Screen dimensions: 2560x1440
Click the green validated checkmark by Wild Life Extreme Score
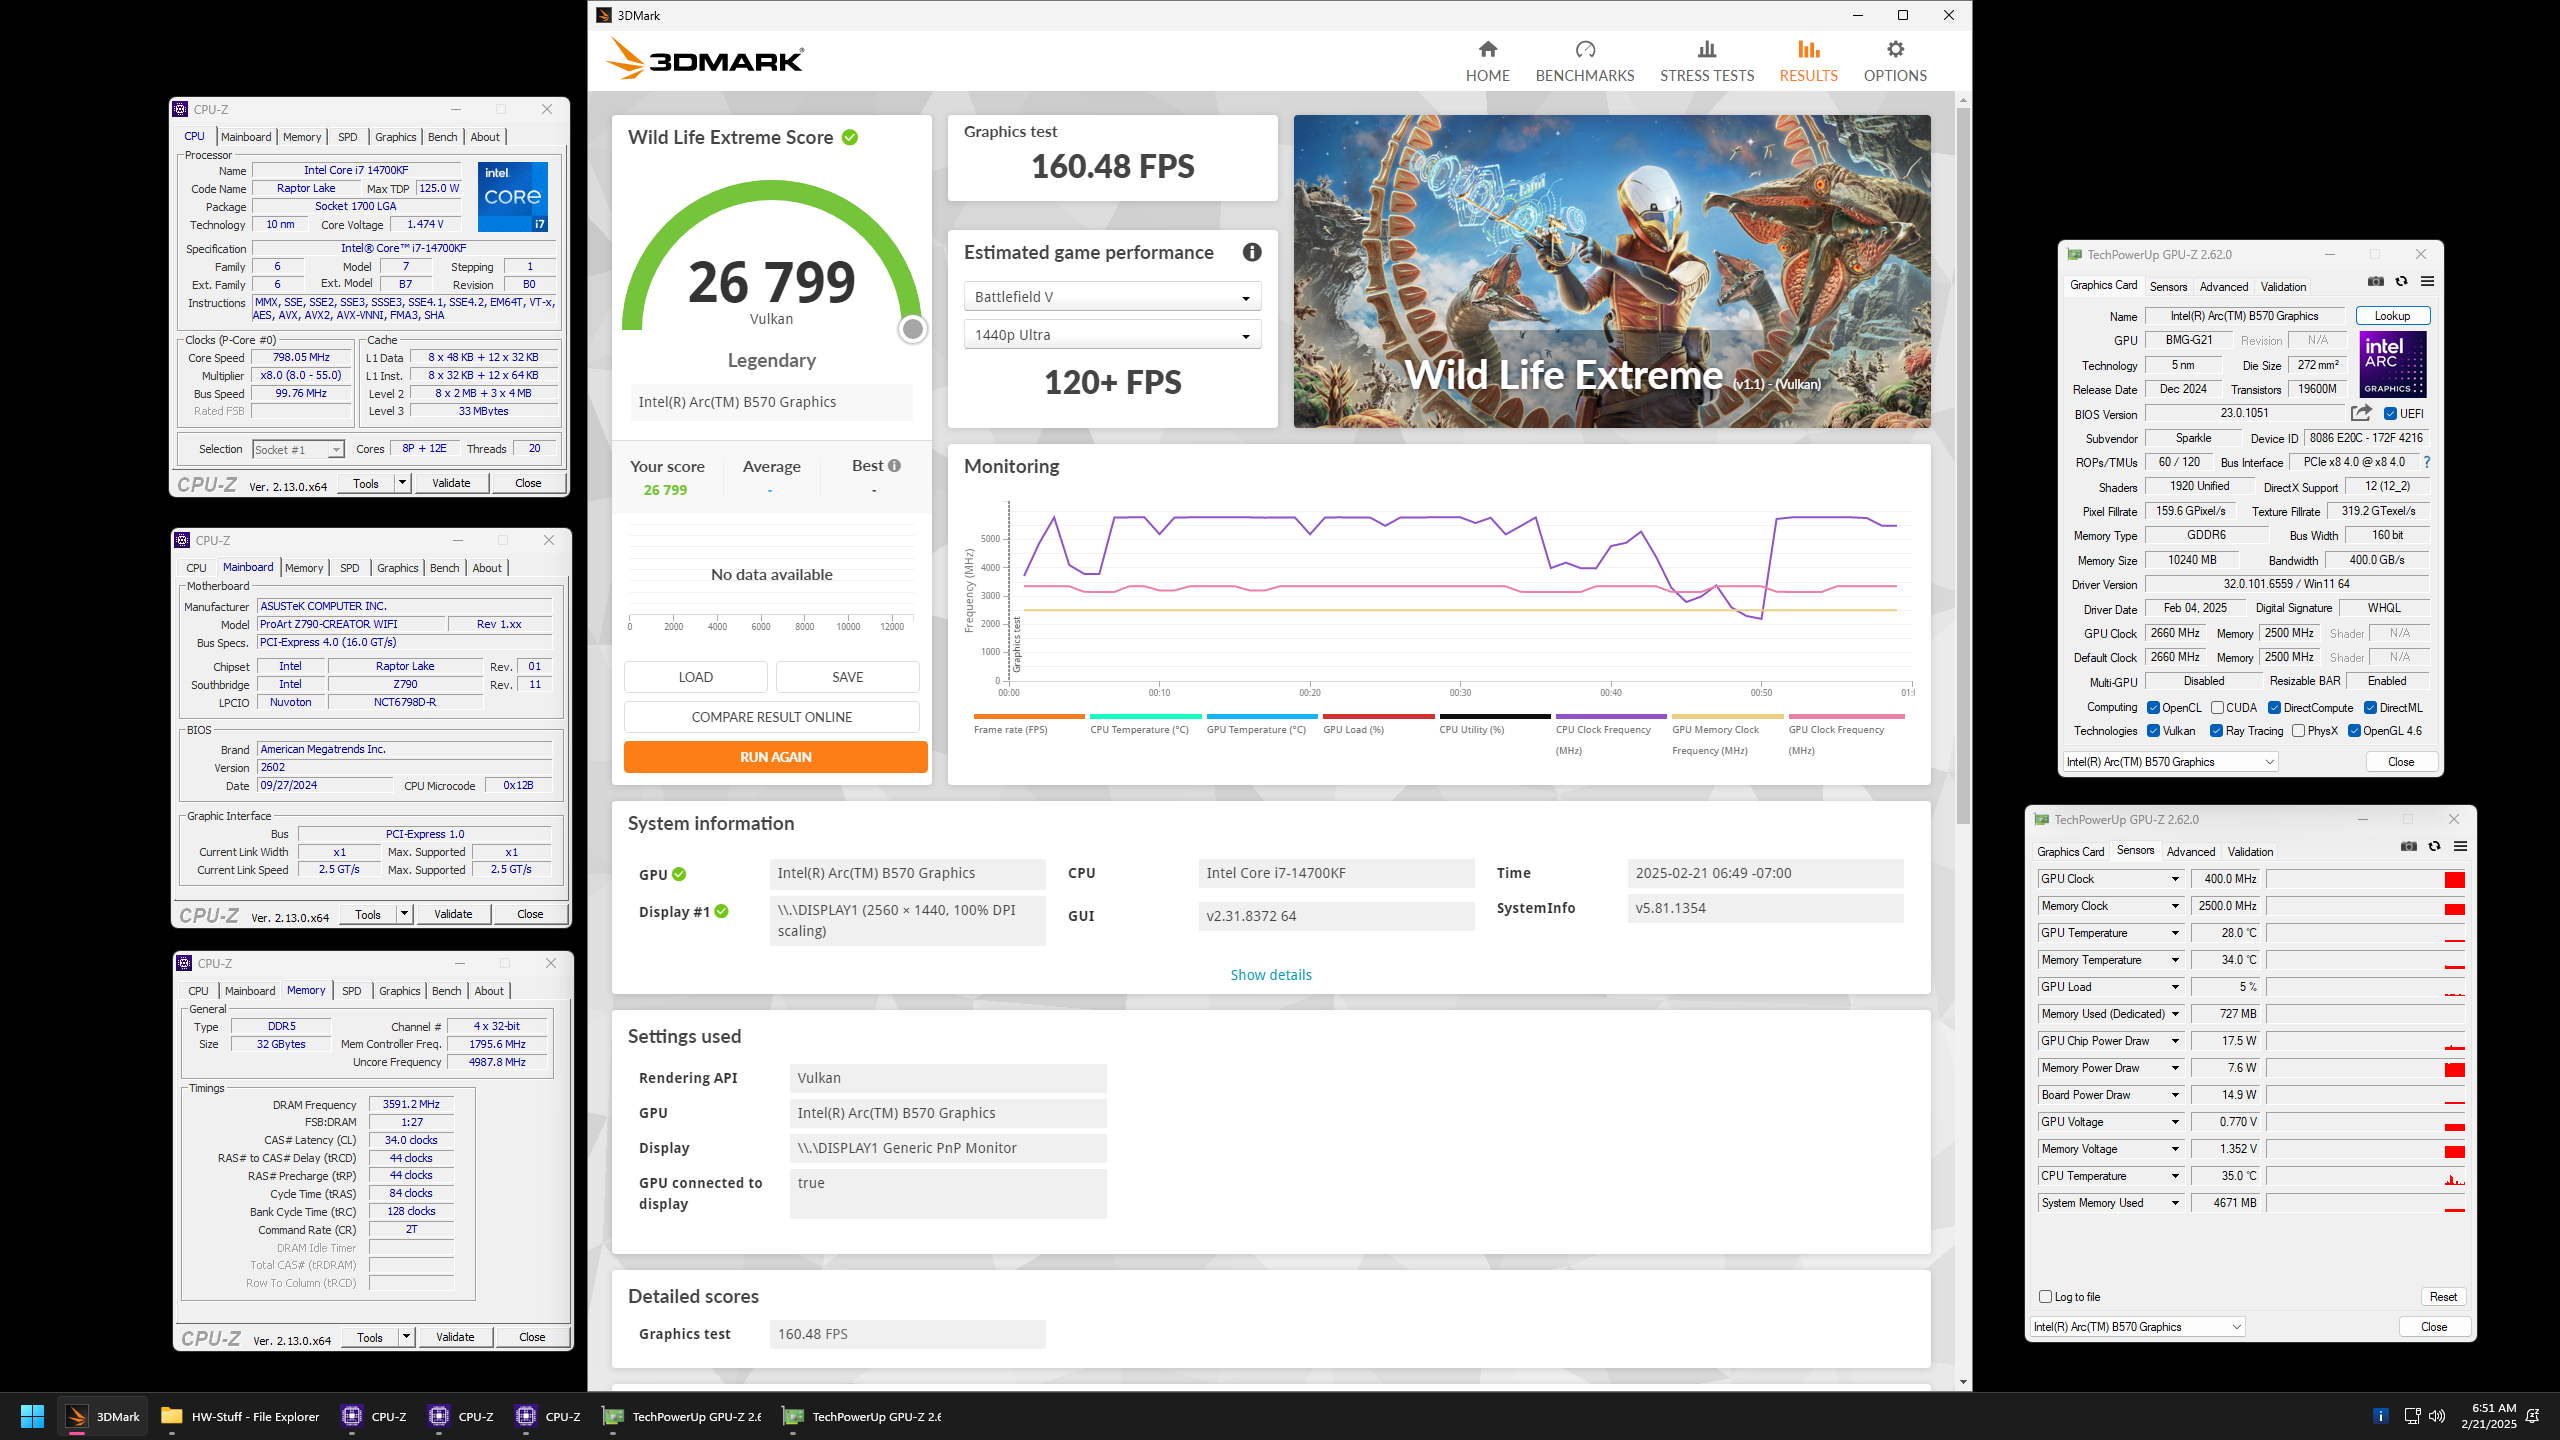(850, 137)
